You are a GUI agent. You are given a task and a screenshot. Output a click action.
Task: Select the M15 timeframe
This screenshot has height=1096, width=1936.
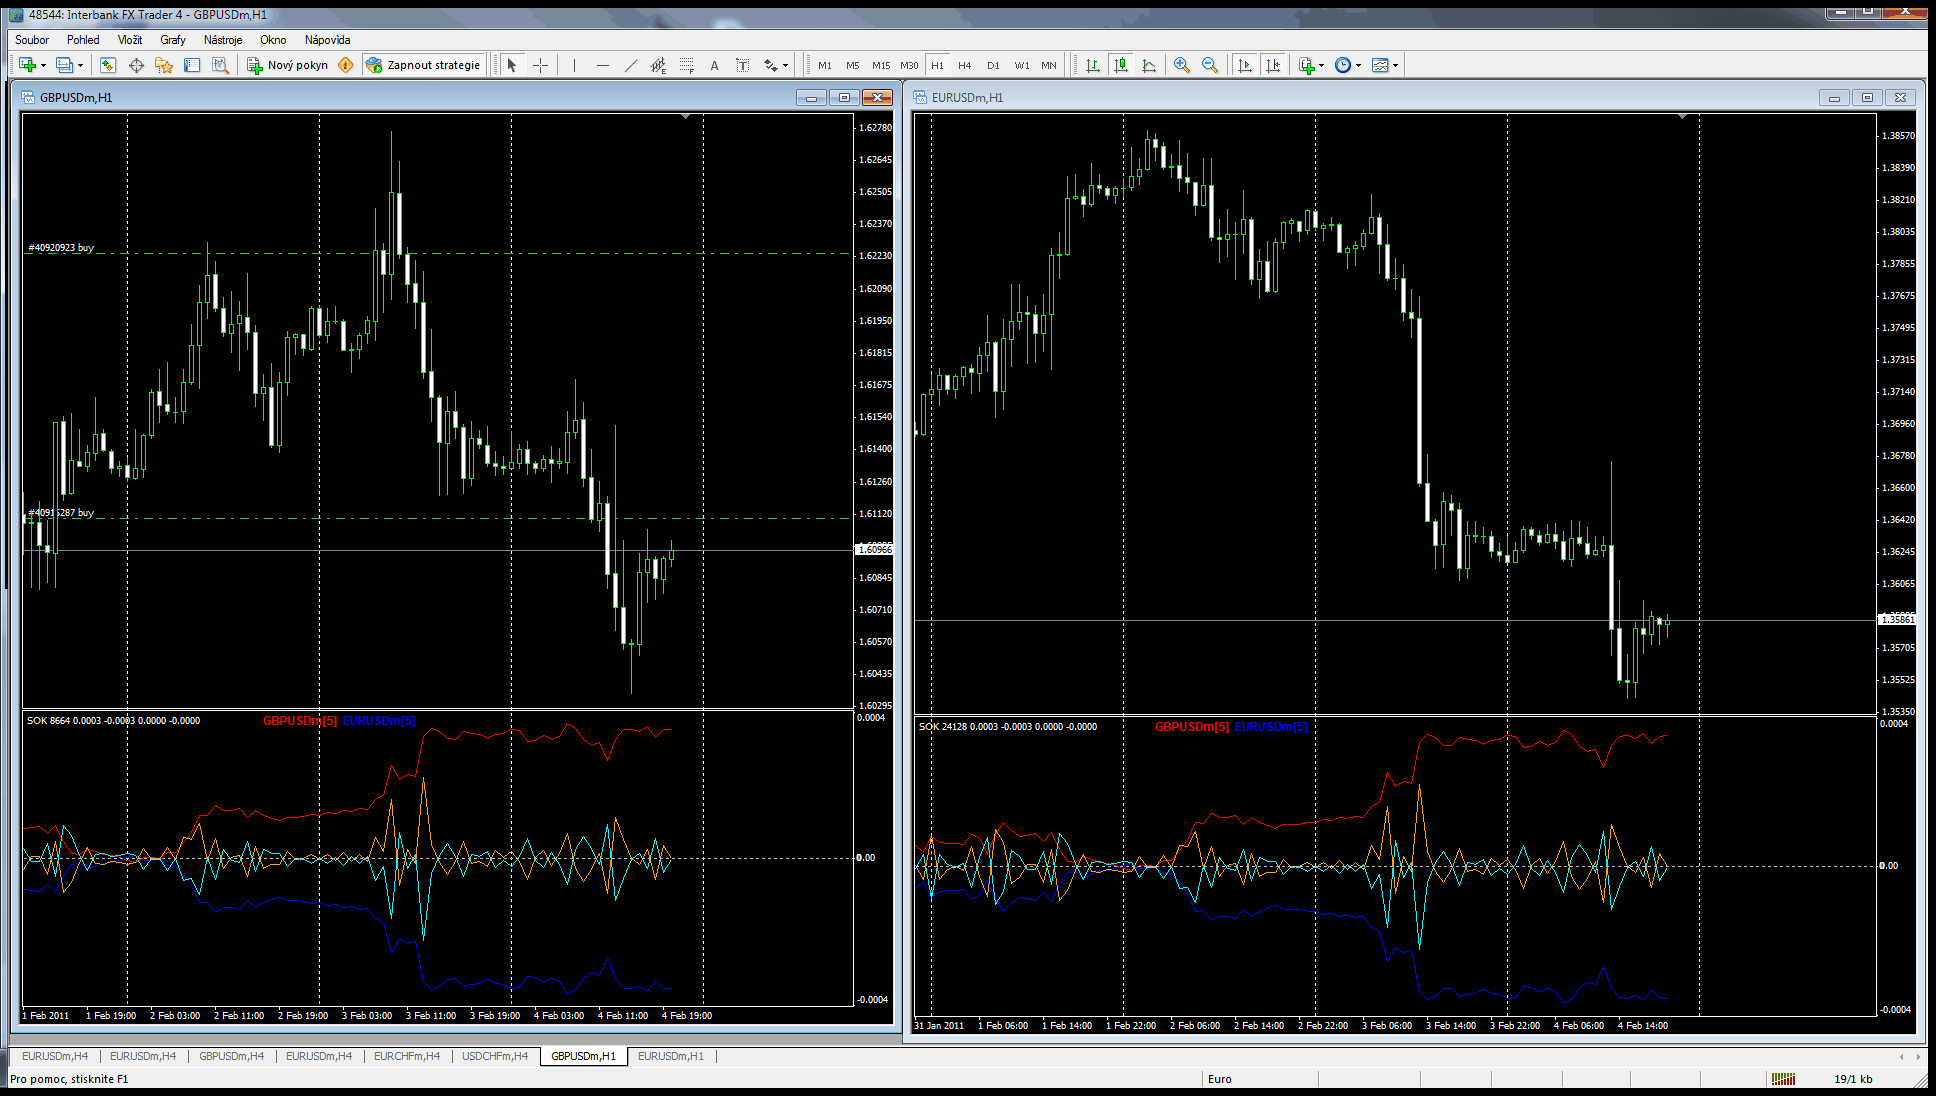(x=881, y=65)
